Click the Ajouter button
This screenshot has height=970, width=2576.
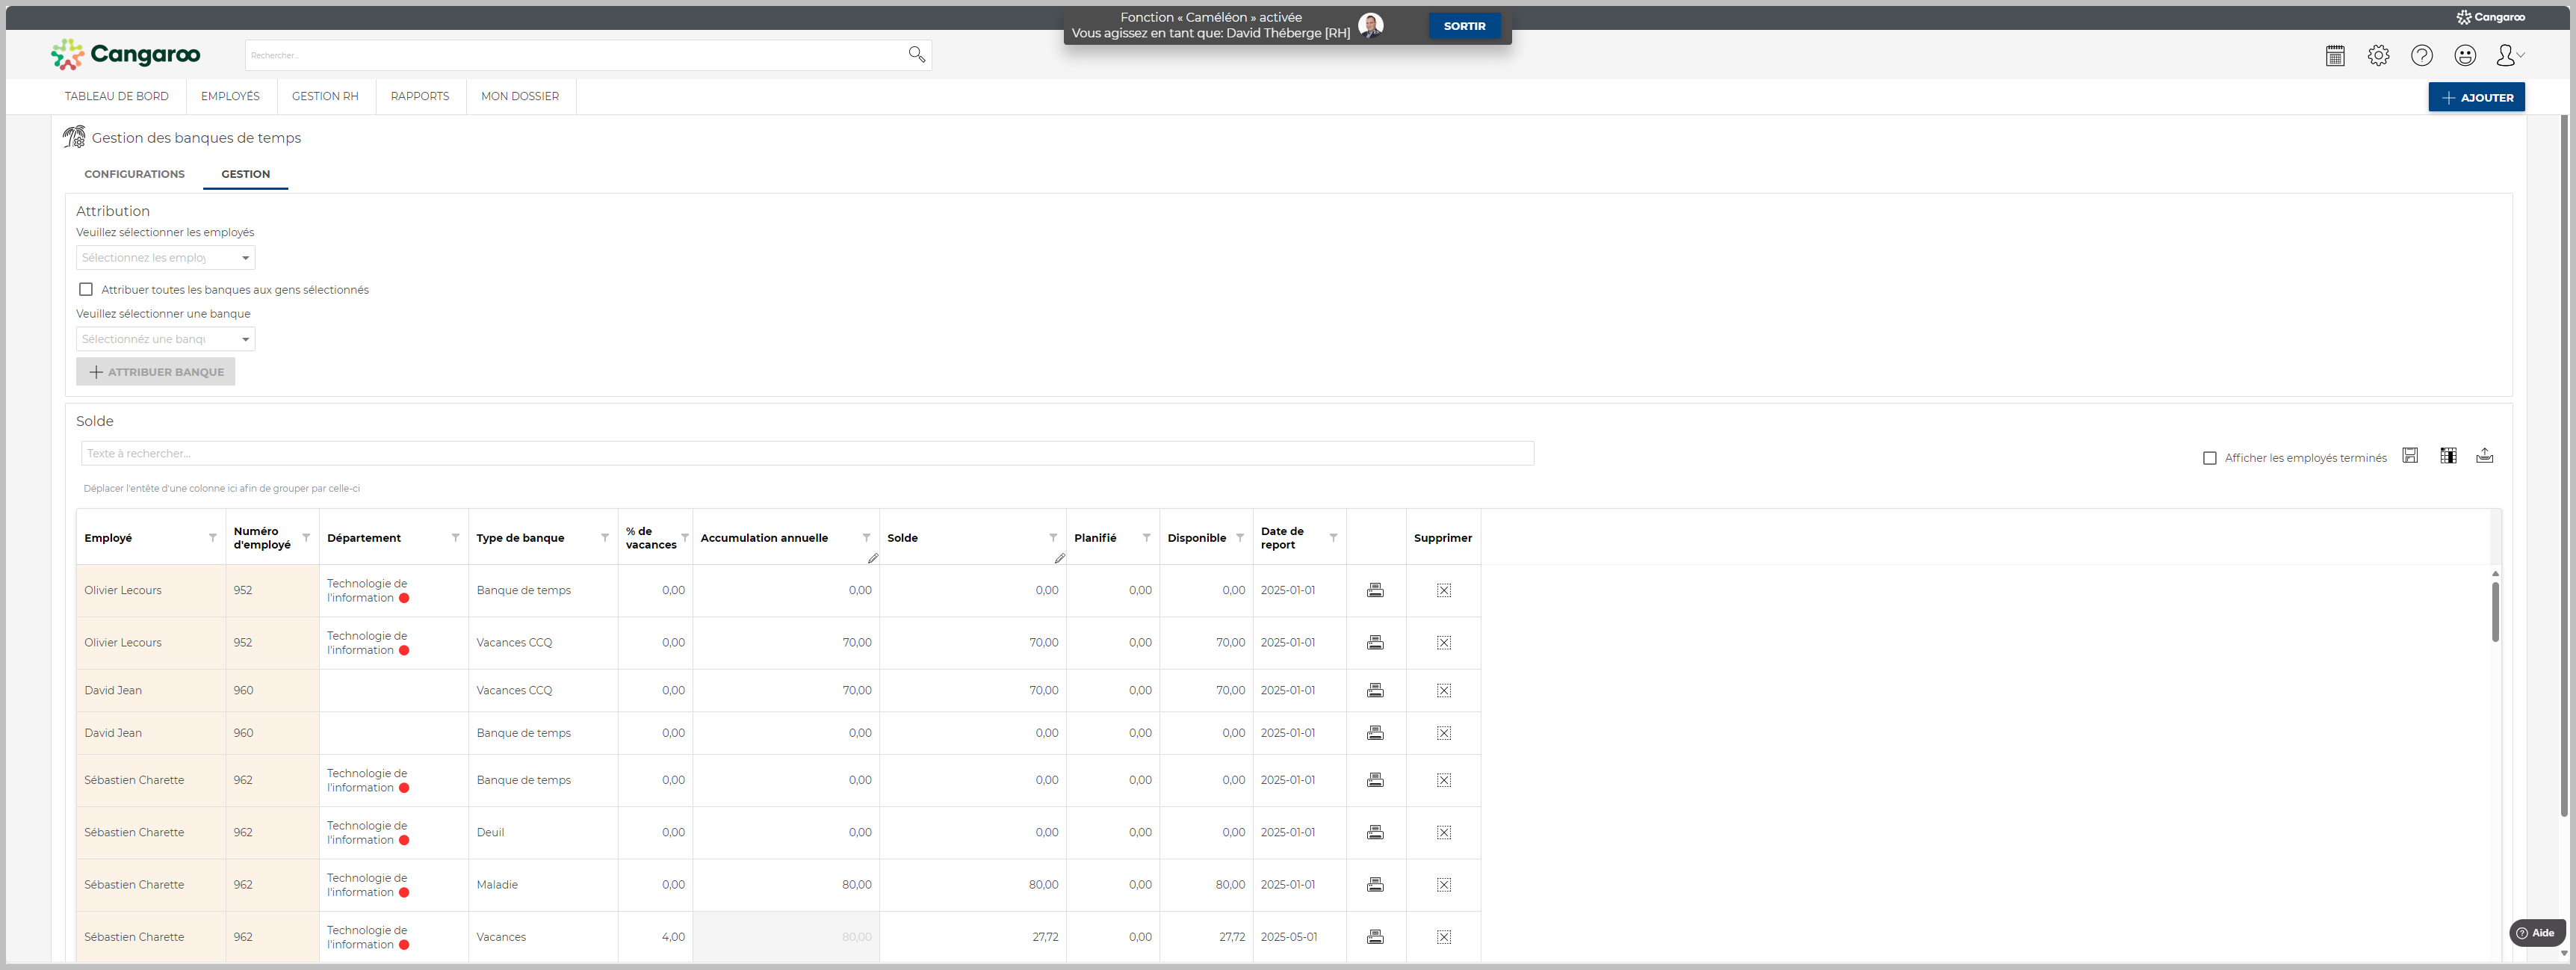click(2476, 97)
